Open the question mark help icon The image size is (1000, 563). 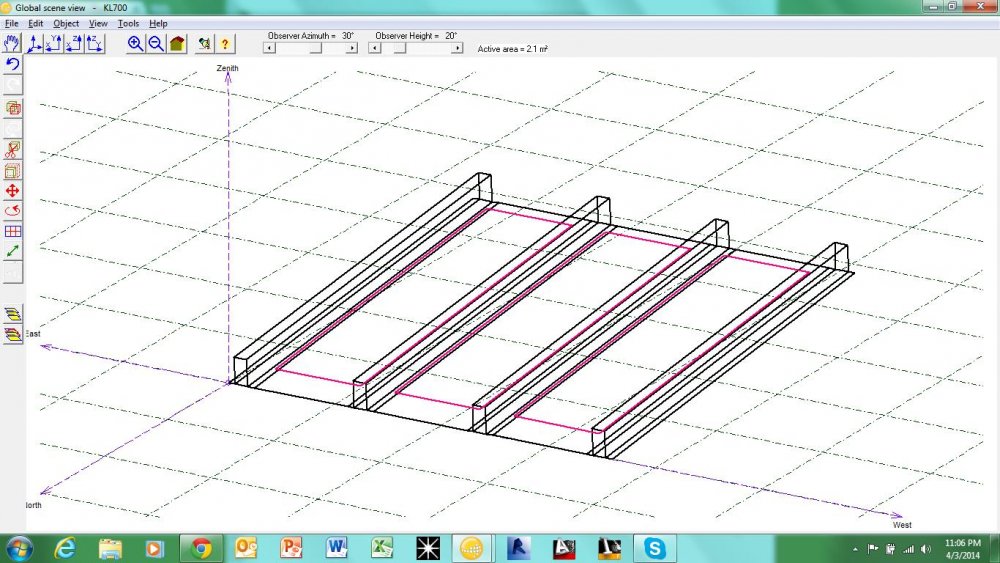225,43
